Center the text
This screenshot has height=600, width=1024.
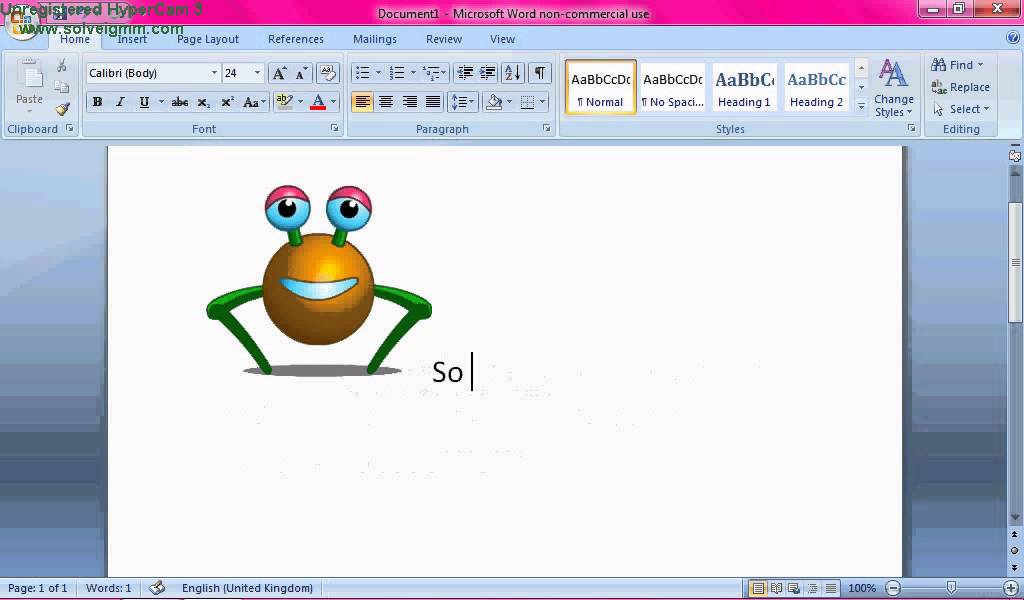pos(386,102)
